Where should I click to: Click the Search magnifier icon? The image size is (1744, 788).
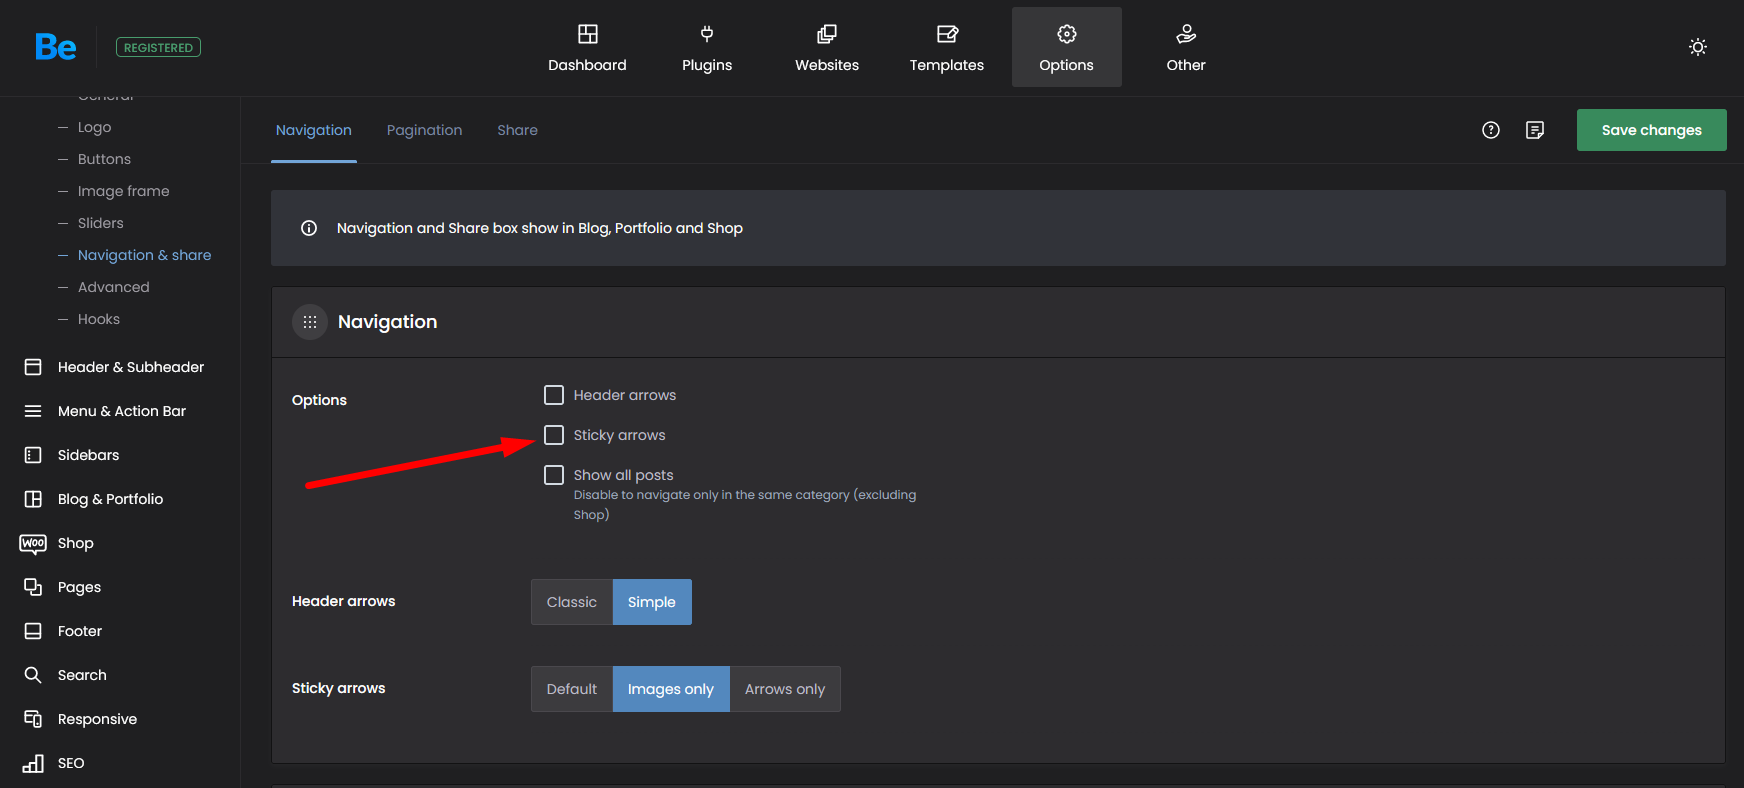click(x=33, y=675)
